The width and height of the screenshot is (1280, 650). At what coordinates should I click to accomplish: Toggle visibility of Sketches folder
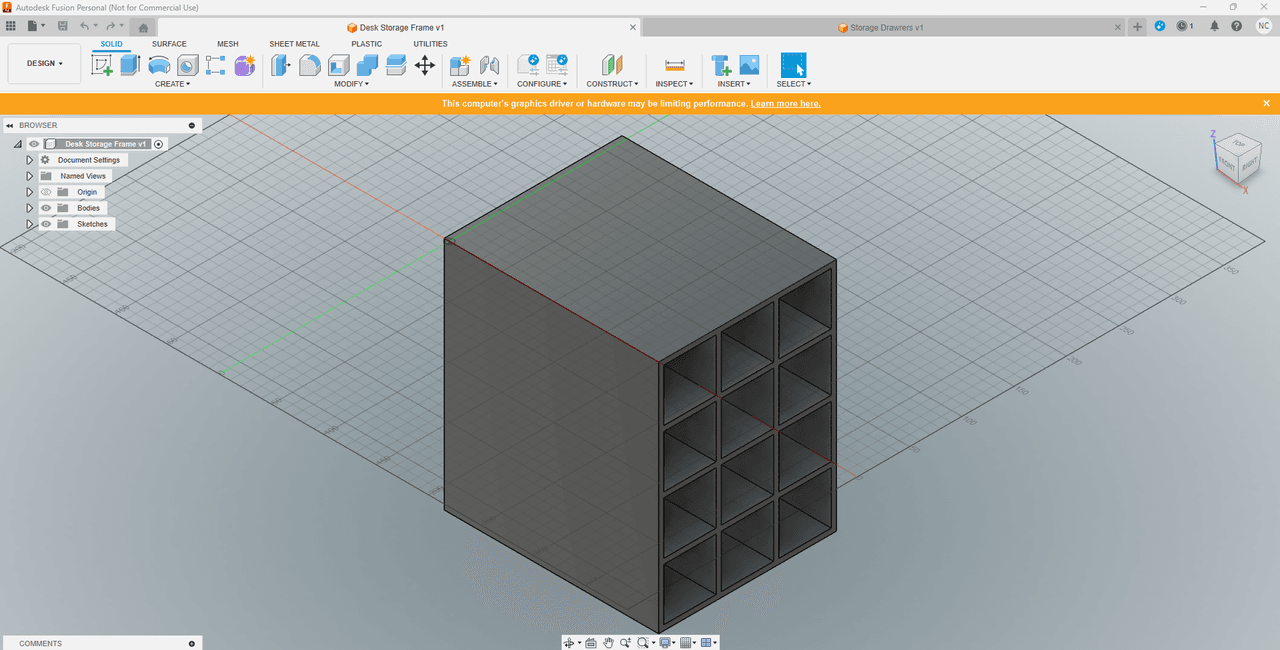(x=46, y=224)
